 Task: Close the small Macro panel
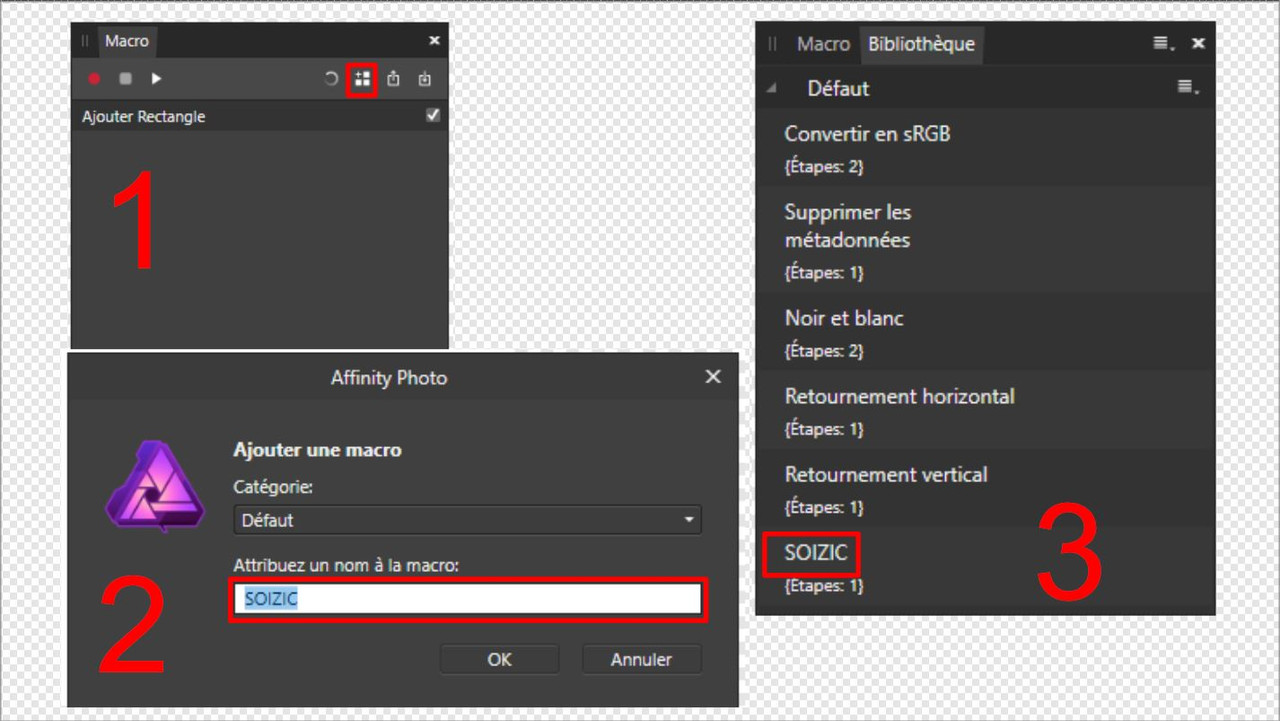tap(434, 41)
